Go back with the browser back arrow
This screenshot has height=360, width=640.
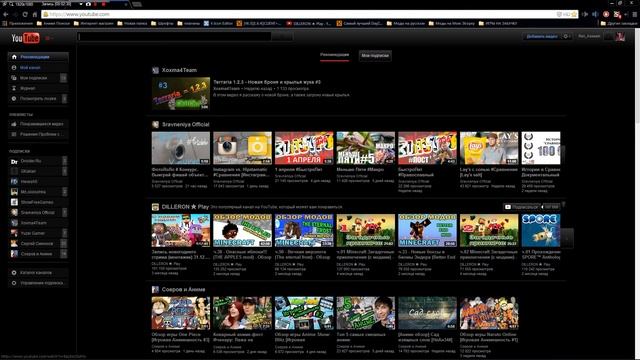6,14
